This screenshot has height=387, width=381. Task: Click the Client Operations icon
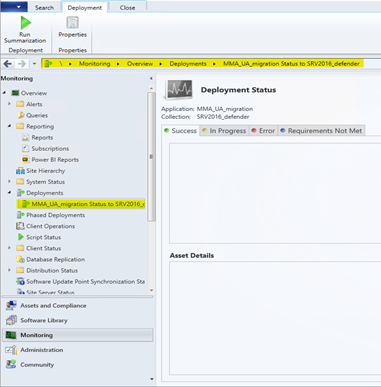[20, 226]
